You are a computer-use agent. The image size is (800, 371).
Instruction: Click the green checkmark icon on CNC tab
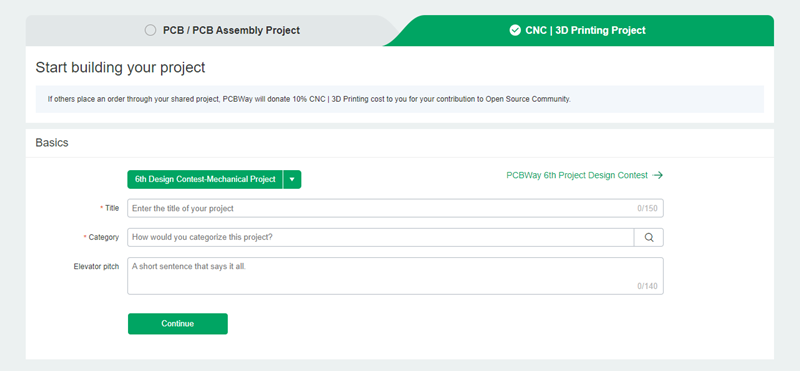[515, 31]
